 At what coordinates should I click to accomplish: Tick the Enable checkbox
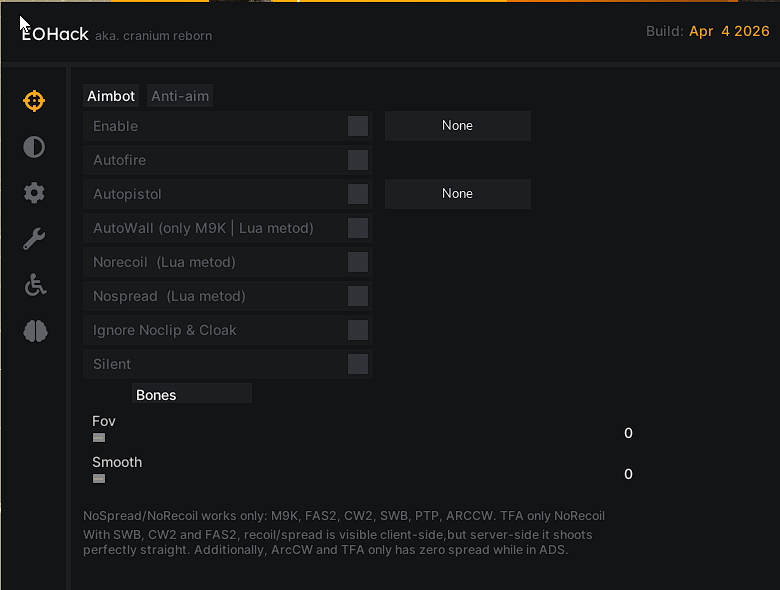(358, 126)
